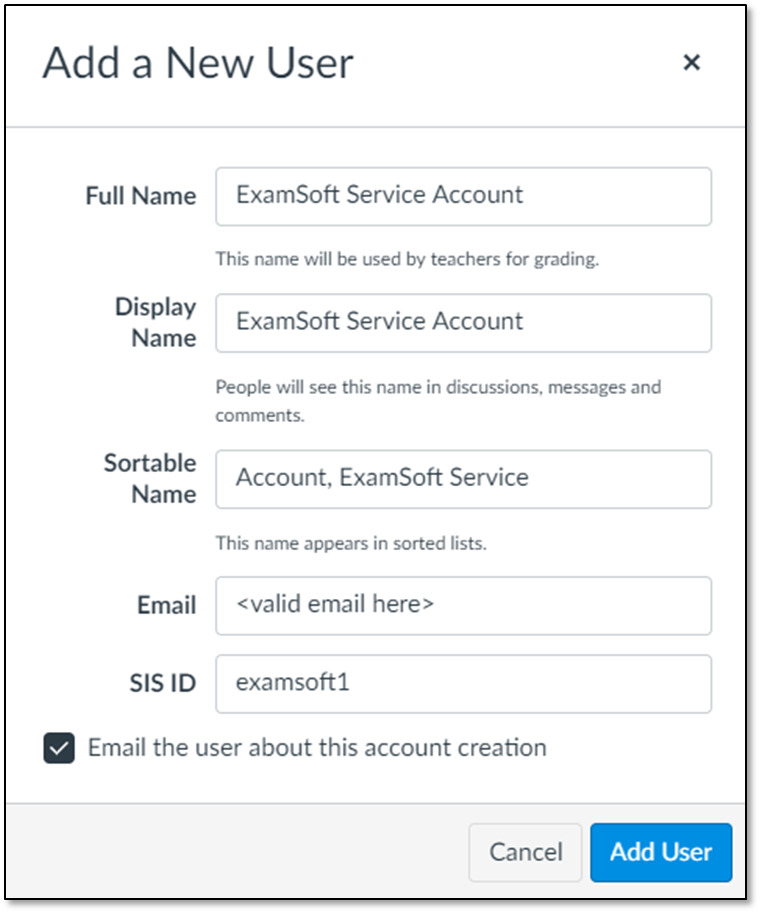760x913 pixels.
Task: Click the 'This name appears in sorted lists' hint
Action: 351,543
